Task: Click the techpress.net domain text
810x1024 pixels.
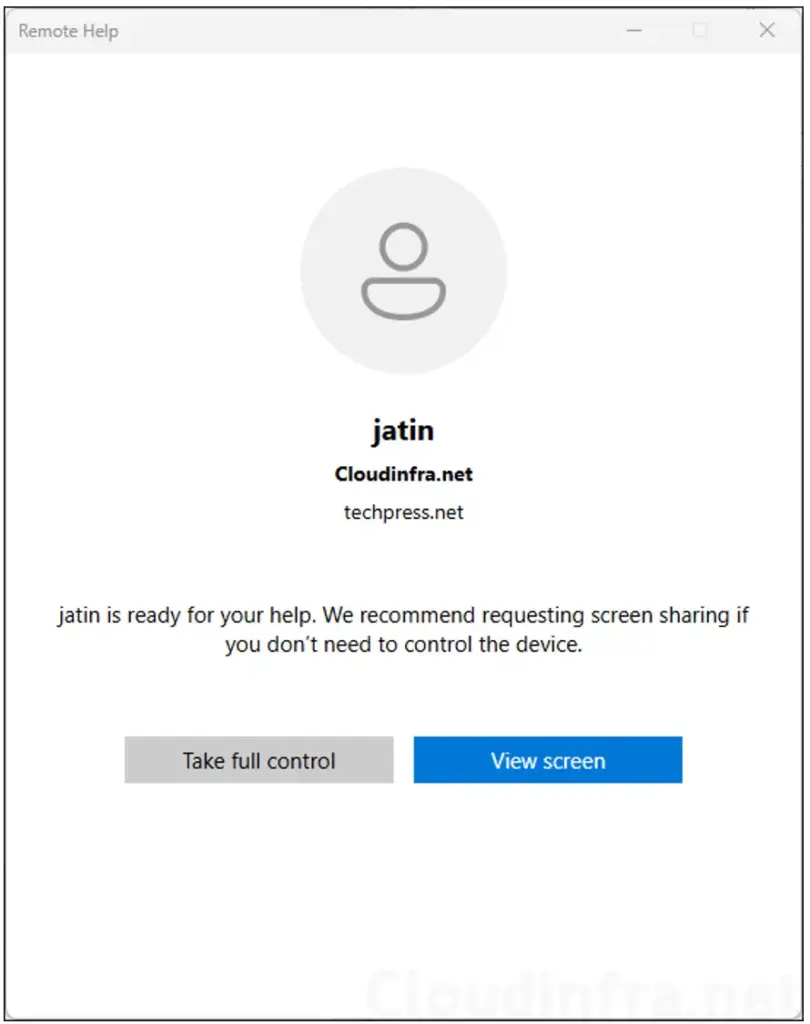Action: 403,512
